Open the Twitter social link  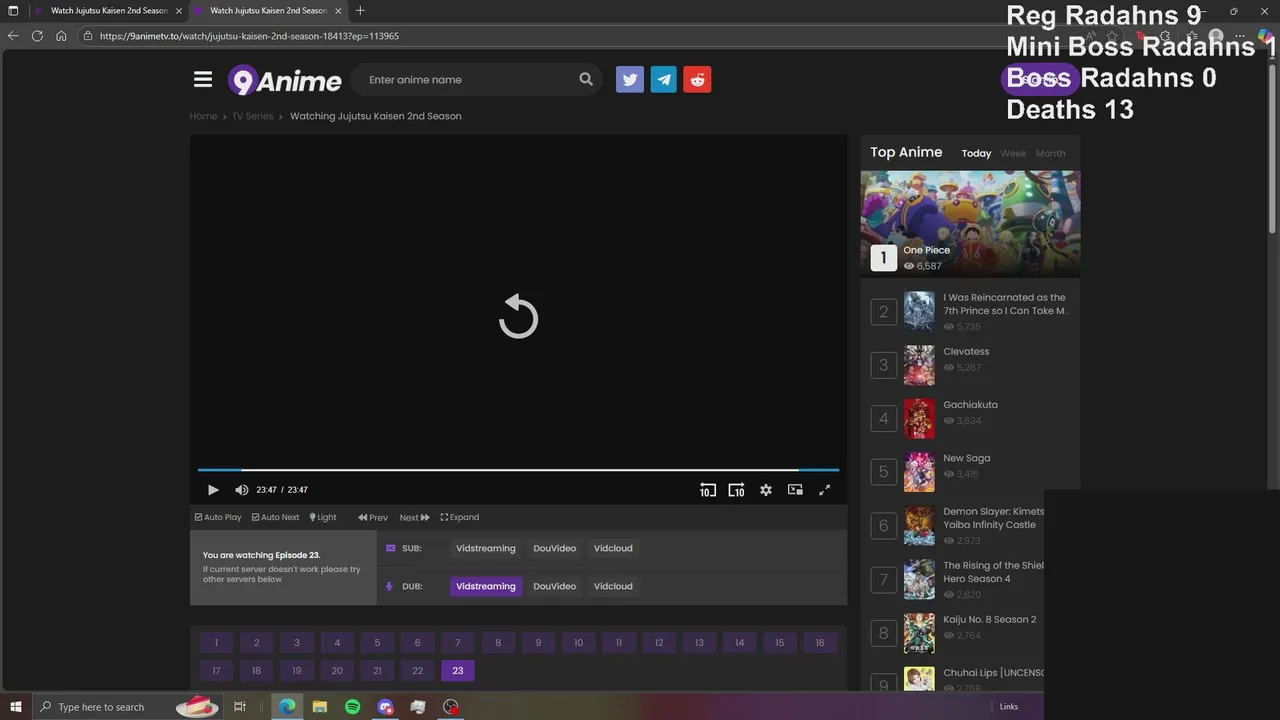pyautogui.click(x=630, y=80)
